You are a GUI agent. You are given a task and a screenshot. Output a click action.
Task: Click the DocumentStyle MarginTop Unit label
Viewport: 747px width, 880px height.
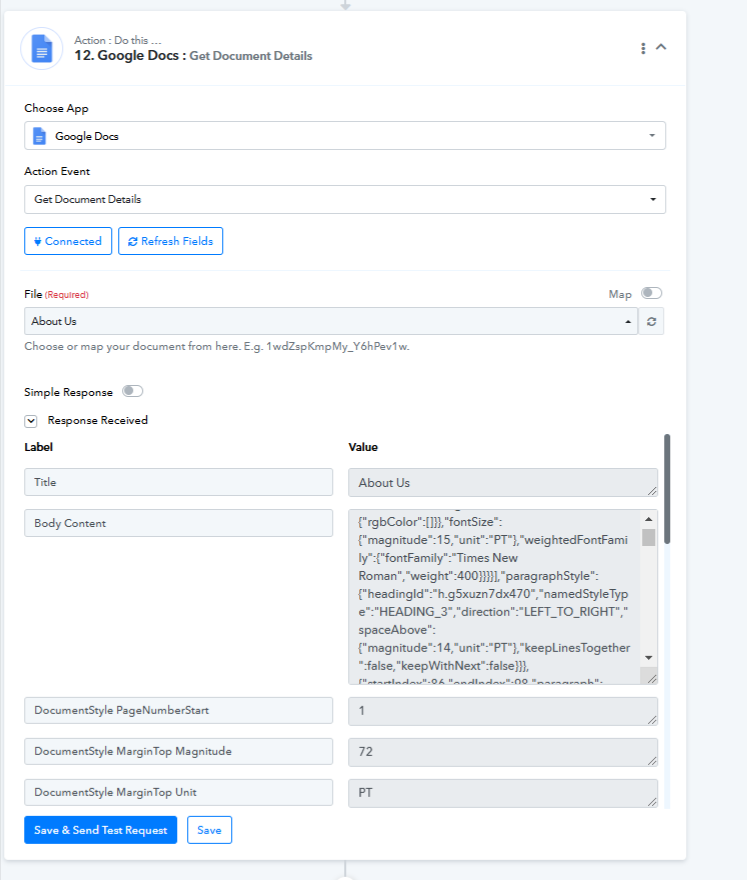point(178,792)
